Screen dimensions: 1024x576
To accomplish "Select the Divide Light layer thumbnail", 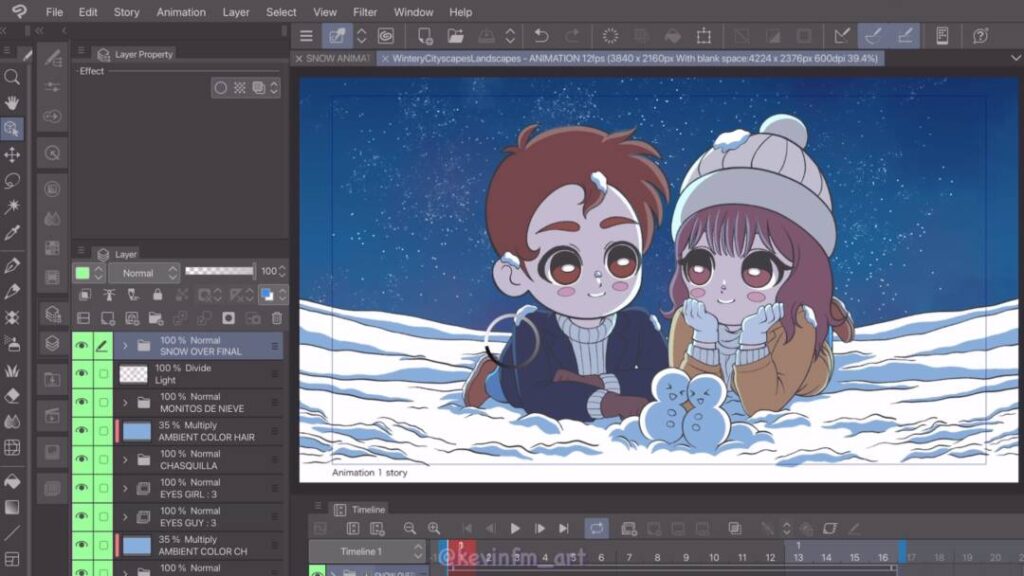I will (x=133, y=374).
